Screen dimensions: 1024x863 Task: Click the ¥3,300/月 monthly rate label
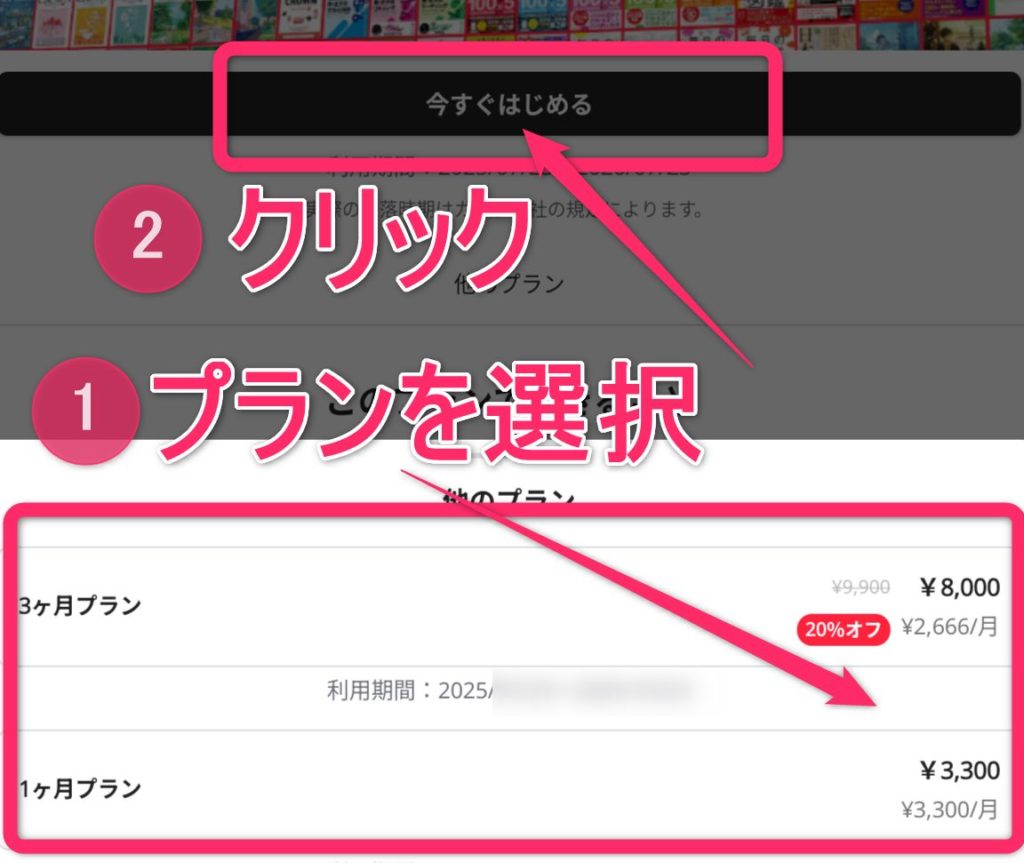pyautogui.click(x=950, y=810)
